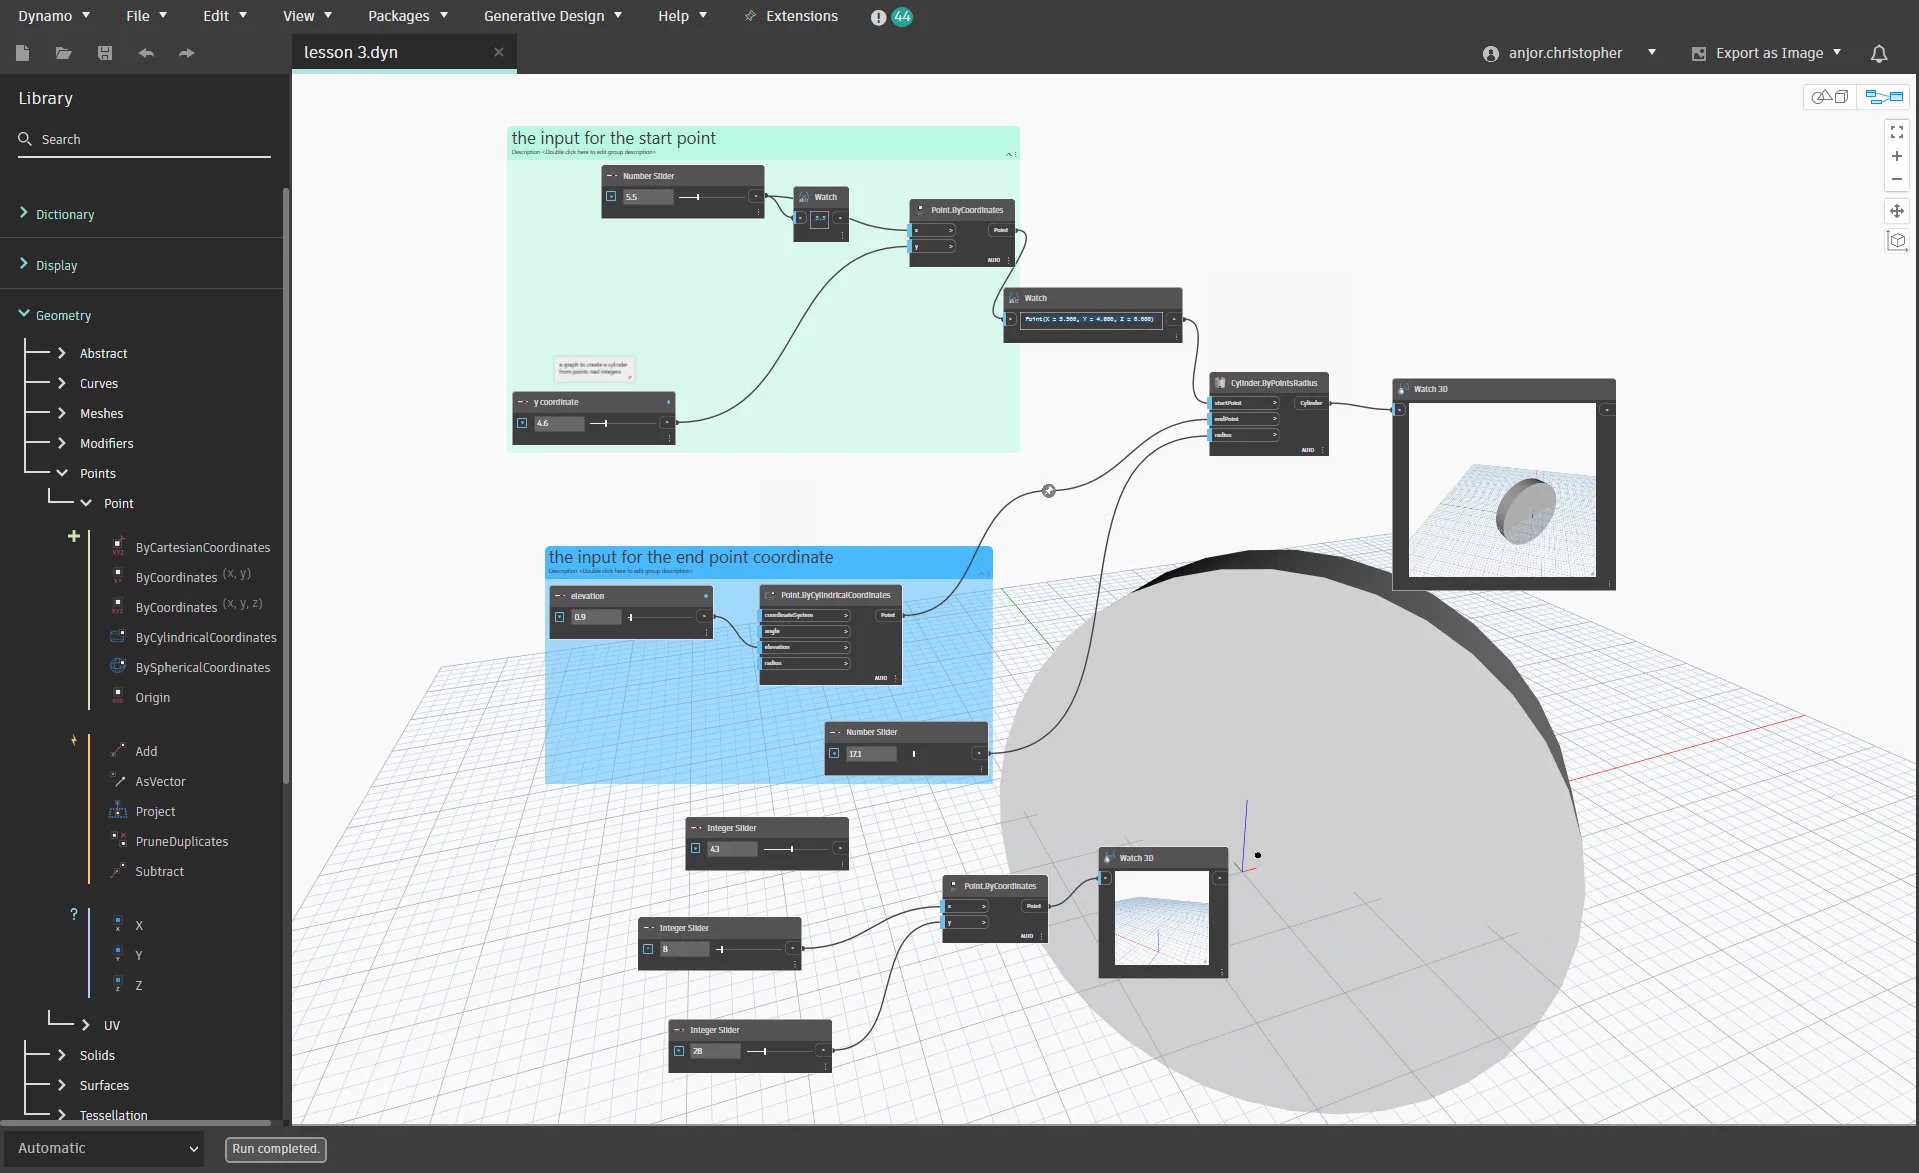Viewport: 1919px width, 1173px height.
Task: Expand the Display library category
Action: [24, 264]
